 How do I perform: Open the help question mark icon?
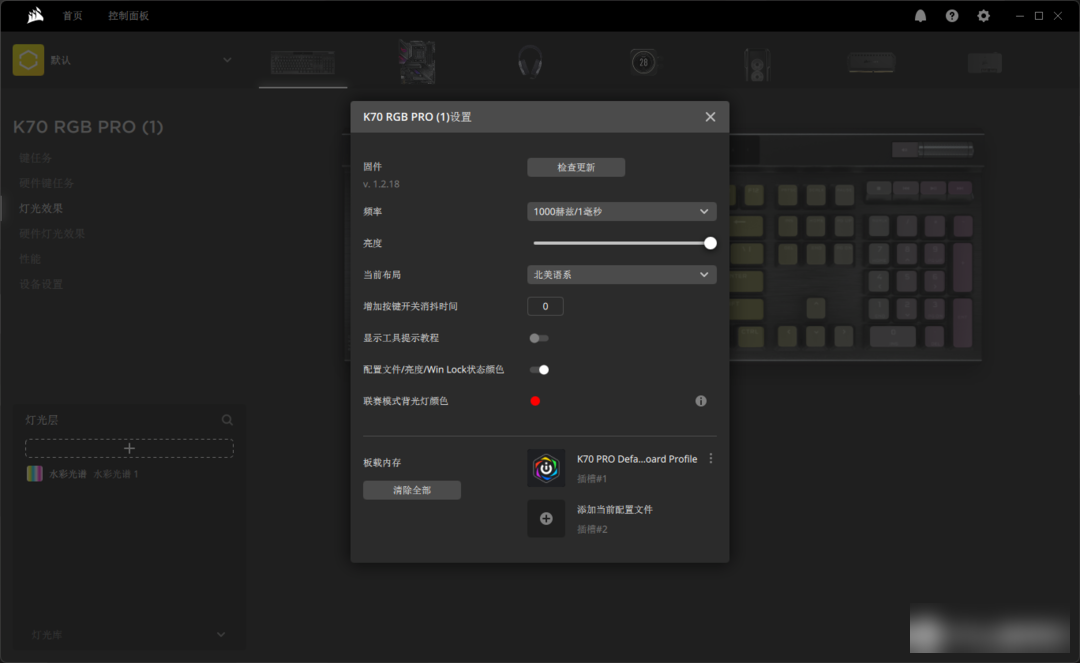[952, 16]
